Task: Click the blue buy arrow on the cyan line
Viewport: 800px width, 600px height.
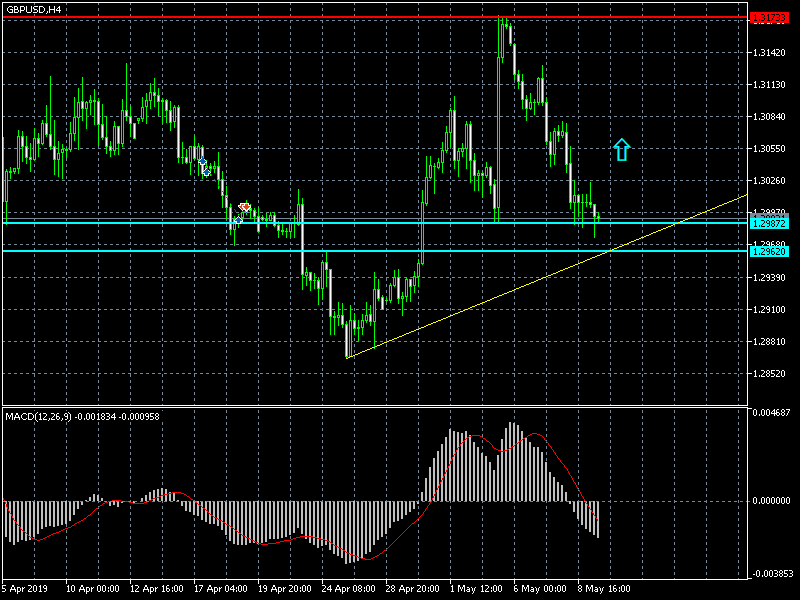Action: 238,220
